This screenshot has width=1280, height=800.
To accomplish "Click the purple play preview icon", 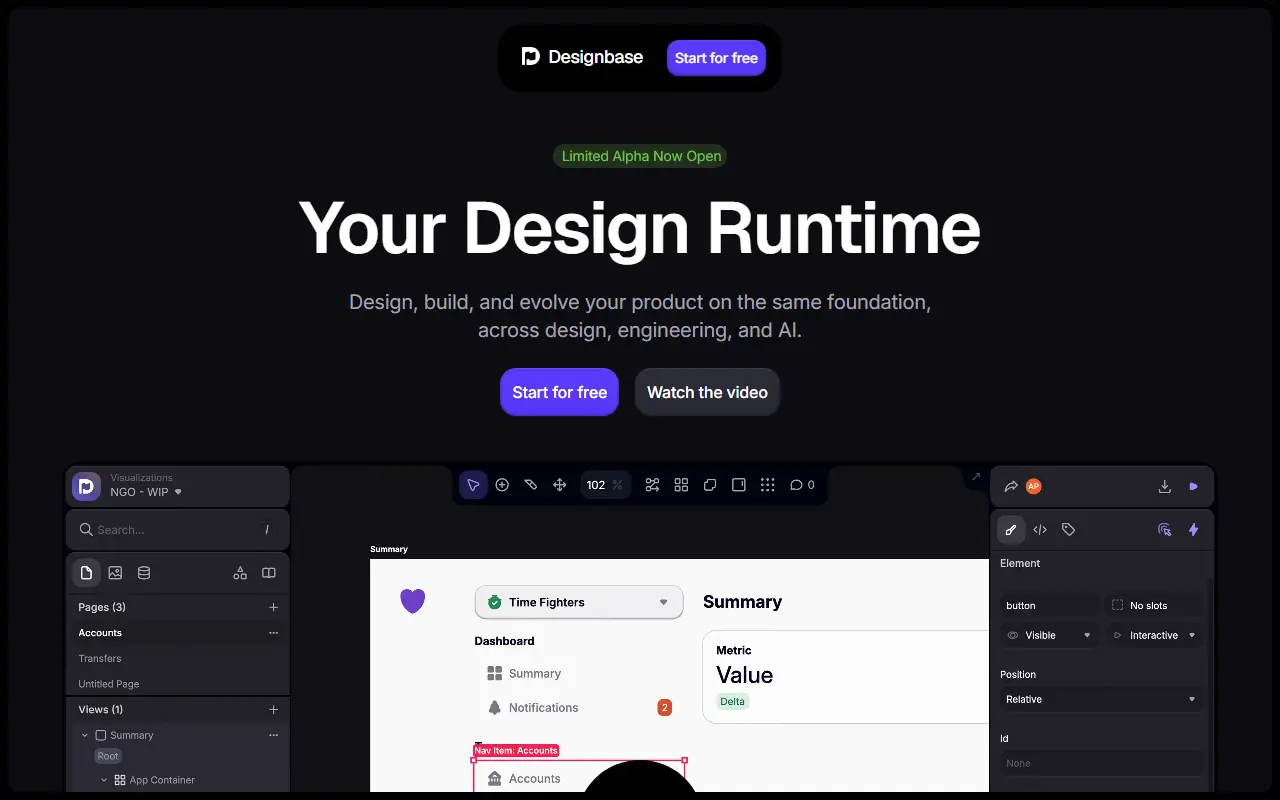I will point(1193,486).
